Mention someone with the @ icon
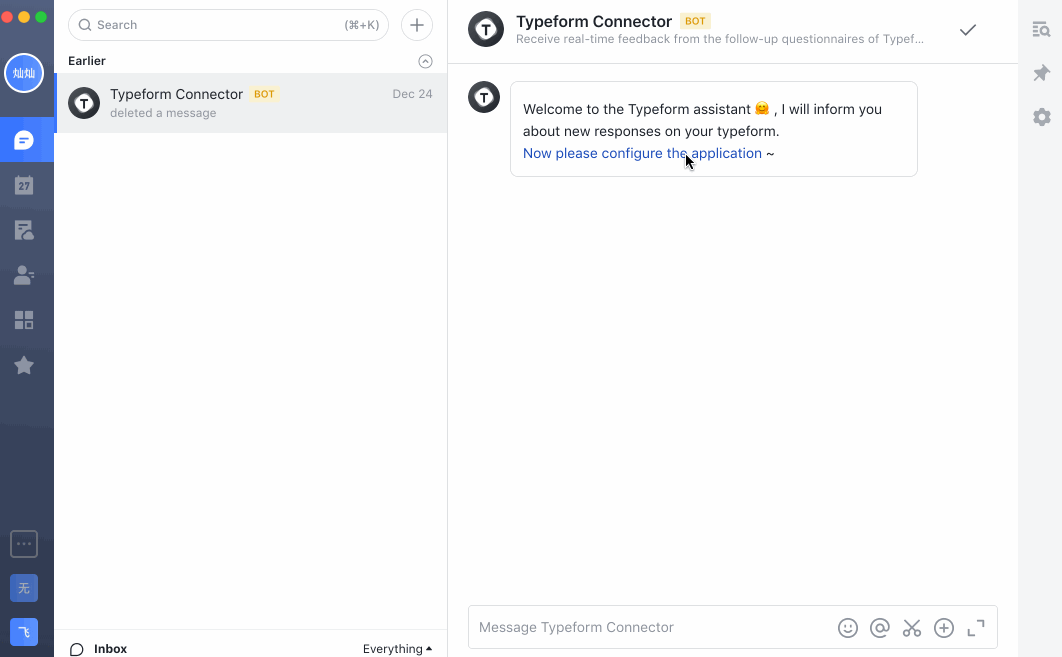 pyautogui.click(x=879, y=628)
